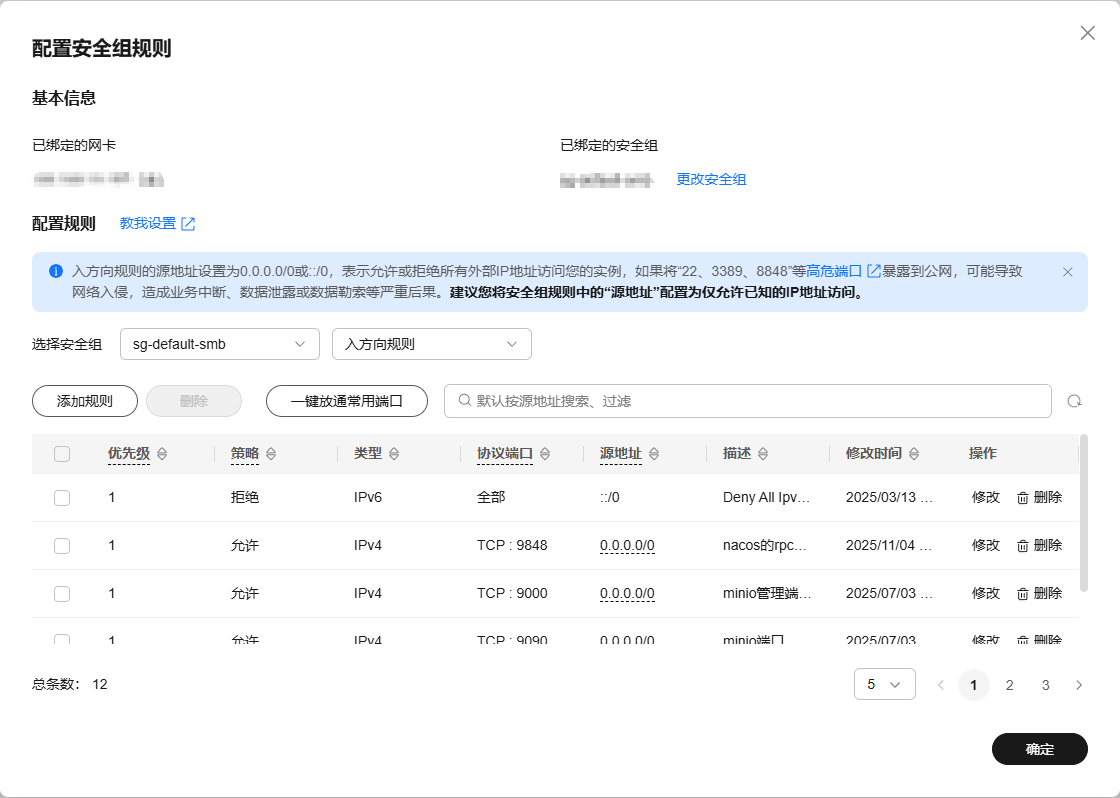Check the IPv6 拒绝 rule checkbox
The image size is (1120, 798).
click(62, 498)
